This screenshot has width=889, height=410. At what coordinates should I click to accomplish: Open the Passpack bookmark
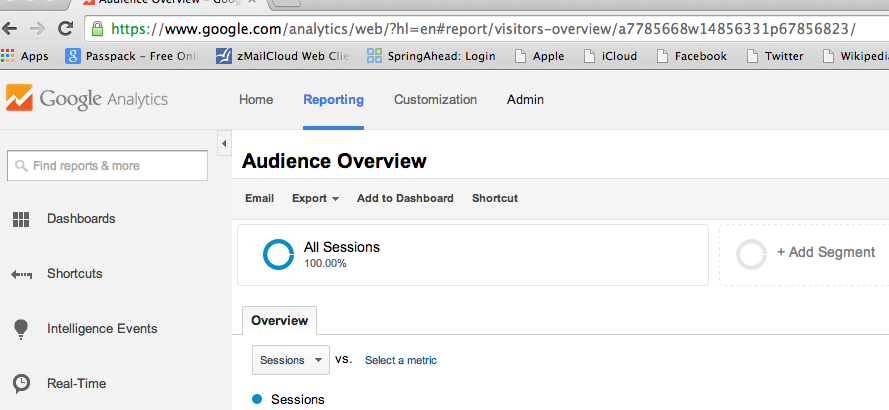(x=132, y=56)
